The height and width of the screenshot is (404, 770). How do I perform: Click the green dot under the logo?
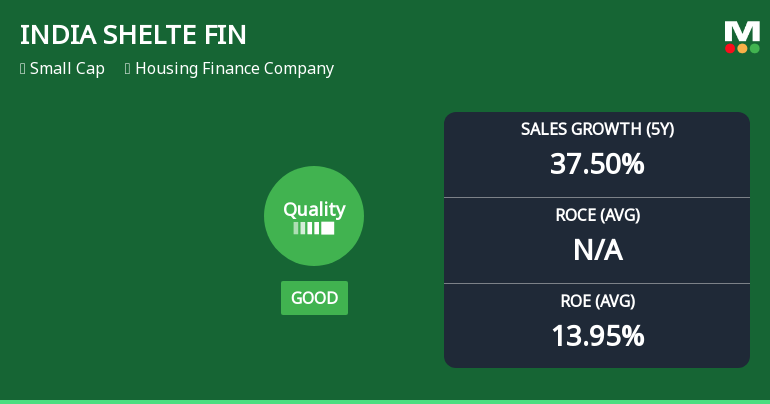coord(754,48)
